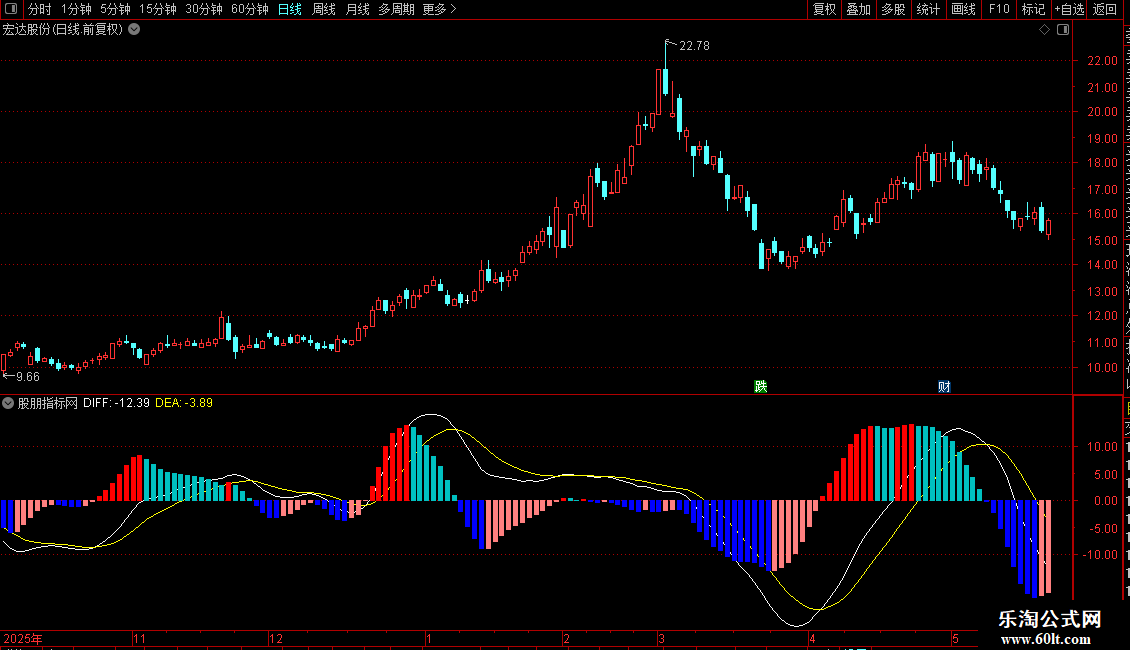Click the 返回 back button
1130x650 pixels.
[1105, 9]
